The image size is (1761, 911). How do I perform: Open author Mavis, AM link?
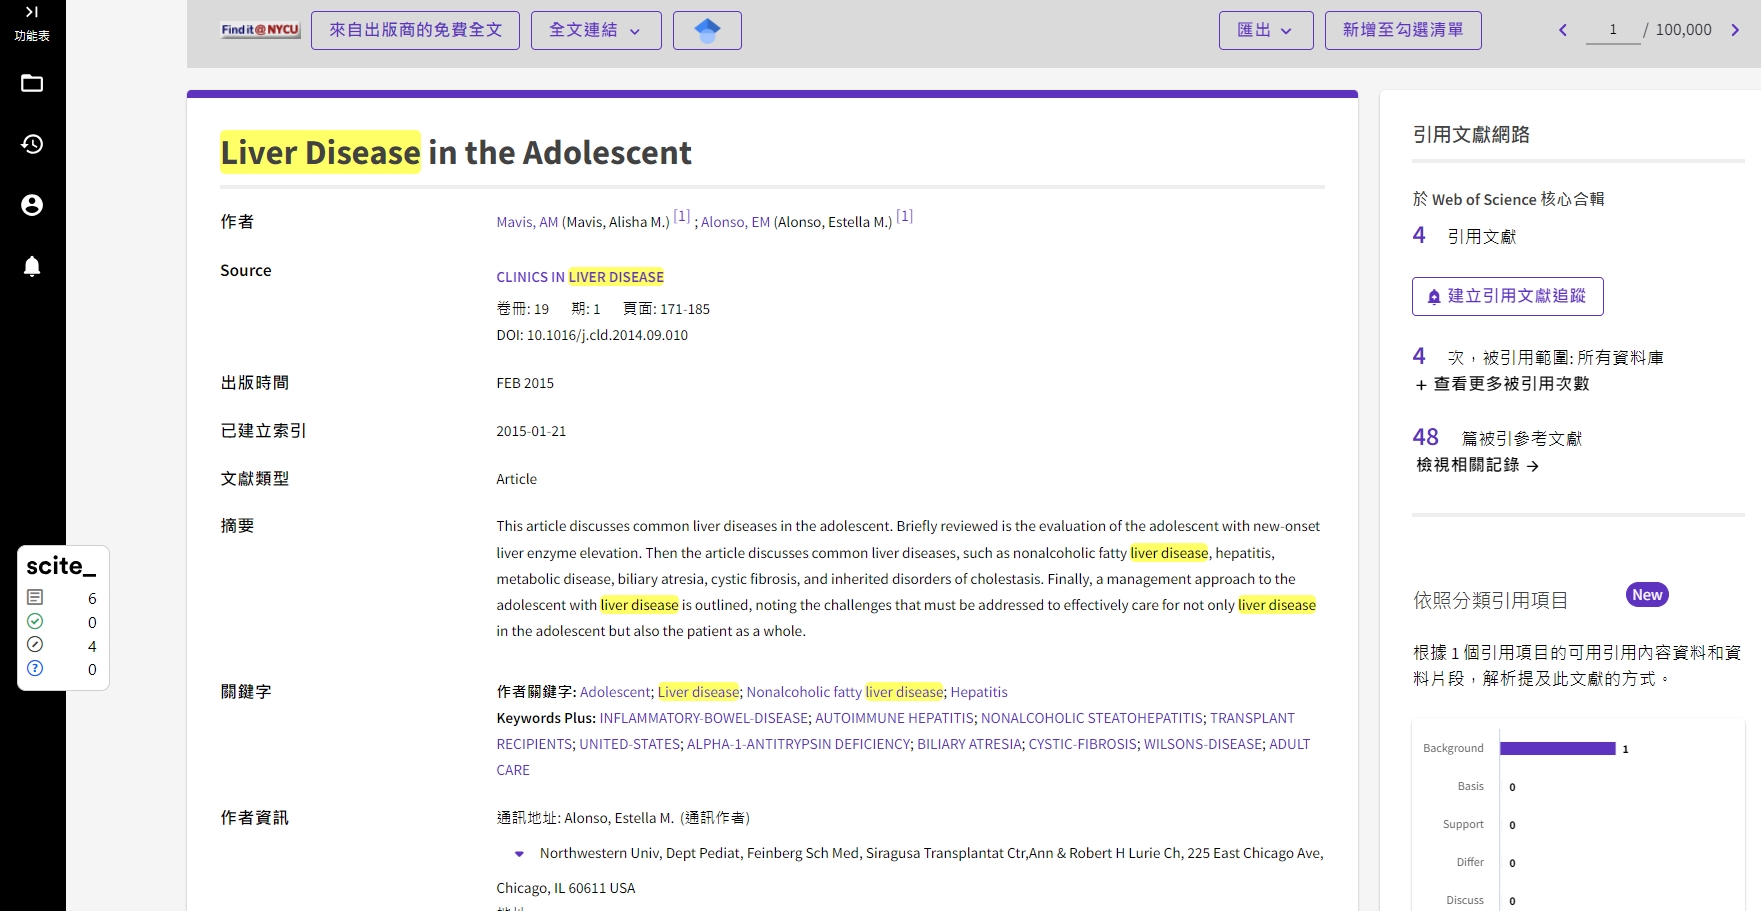(527, 222)
